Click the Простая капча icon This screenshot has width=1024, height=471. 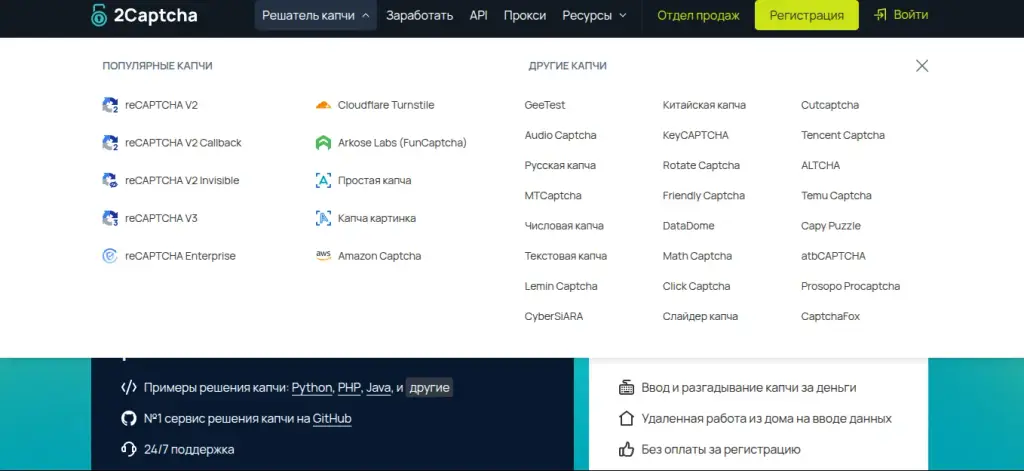(323, 180)
